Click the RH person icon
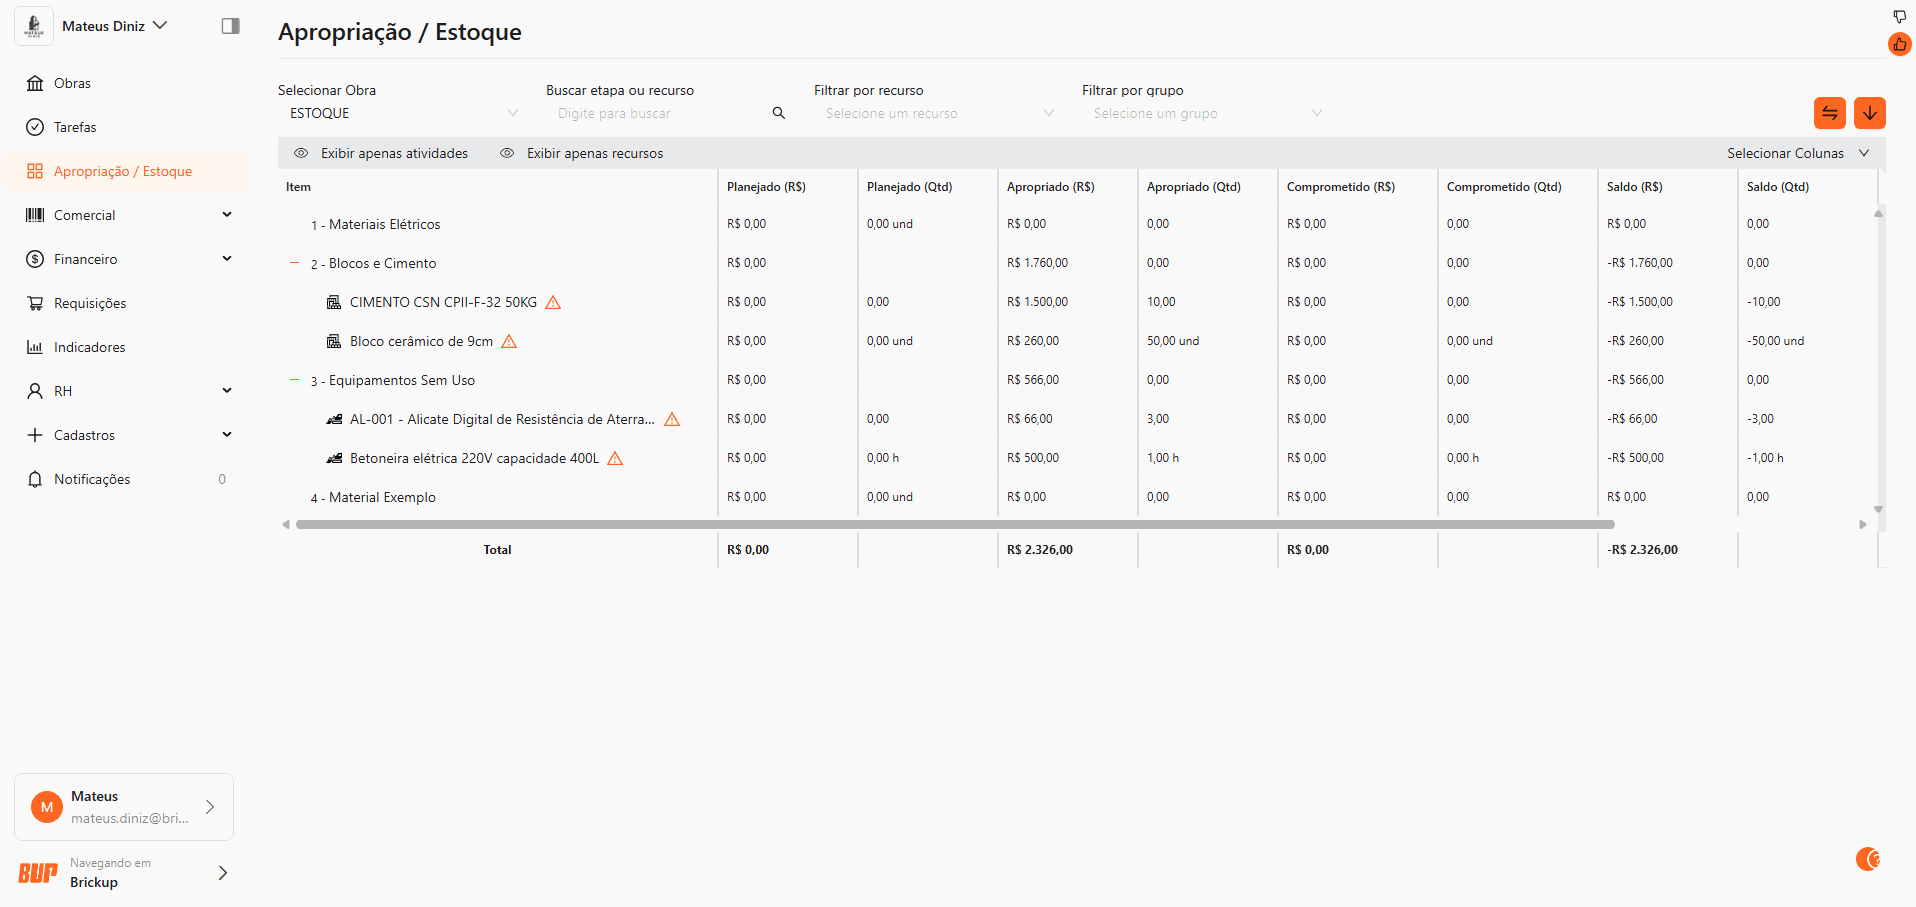1916x907 pixels. pos(35,391)
